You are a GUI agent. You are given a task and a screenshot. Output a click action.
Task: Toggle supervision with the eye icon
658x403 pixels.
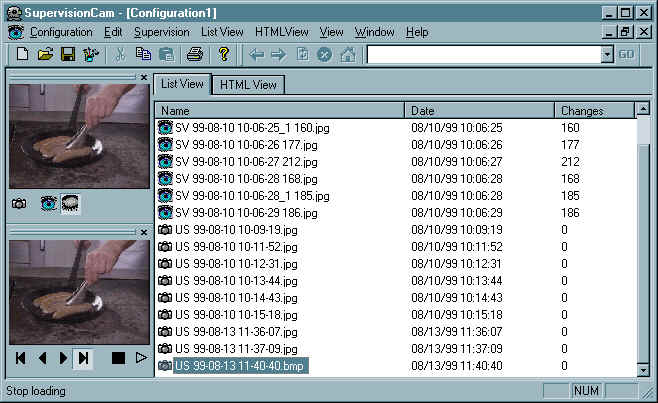[49, 204]
